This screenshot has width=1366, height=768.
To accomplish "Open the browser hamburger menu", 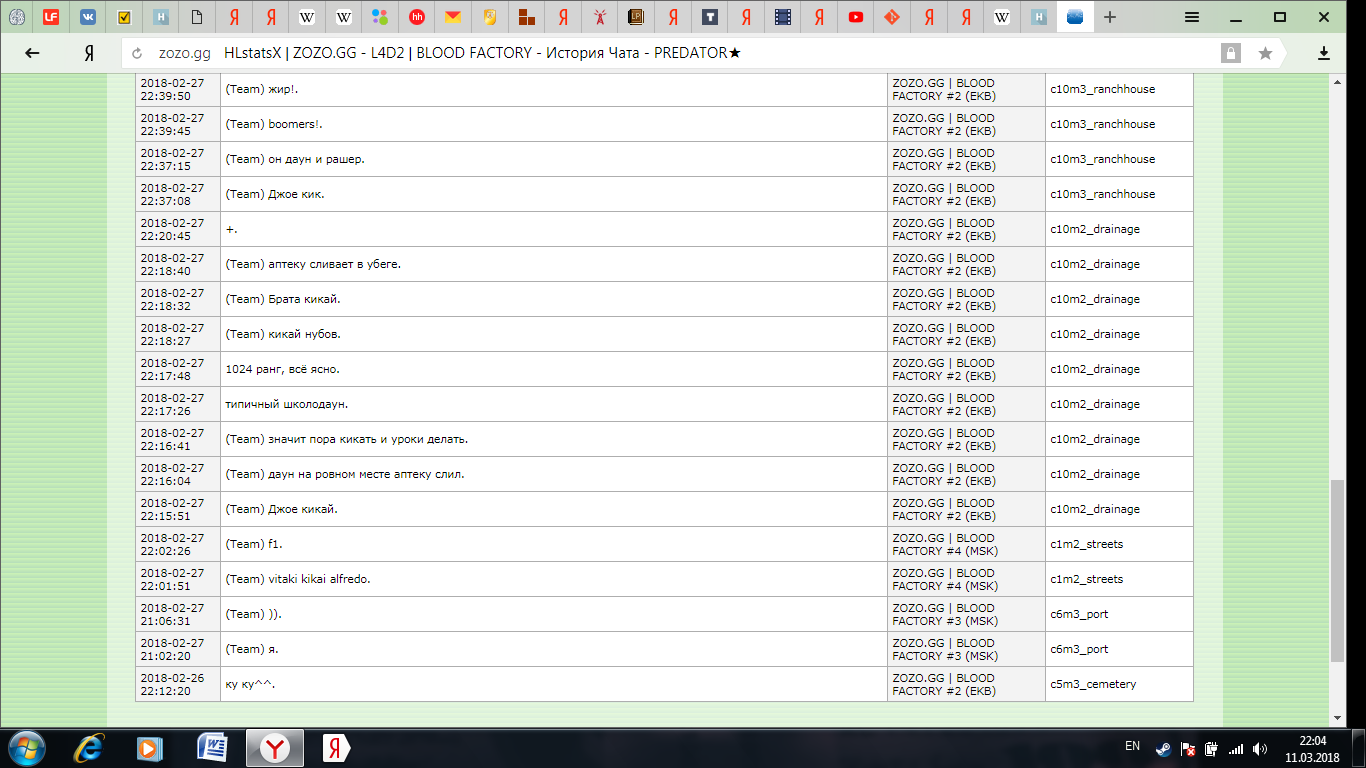I will (x=1191, y=17).
